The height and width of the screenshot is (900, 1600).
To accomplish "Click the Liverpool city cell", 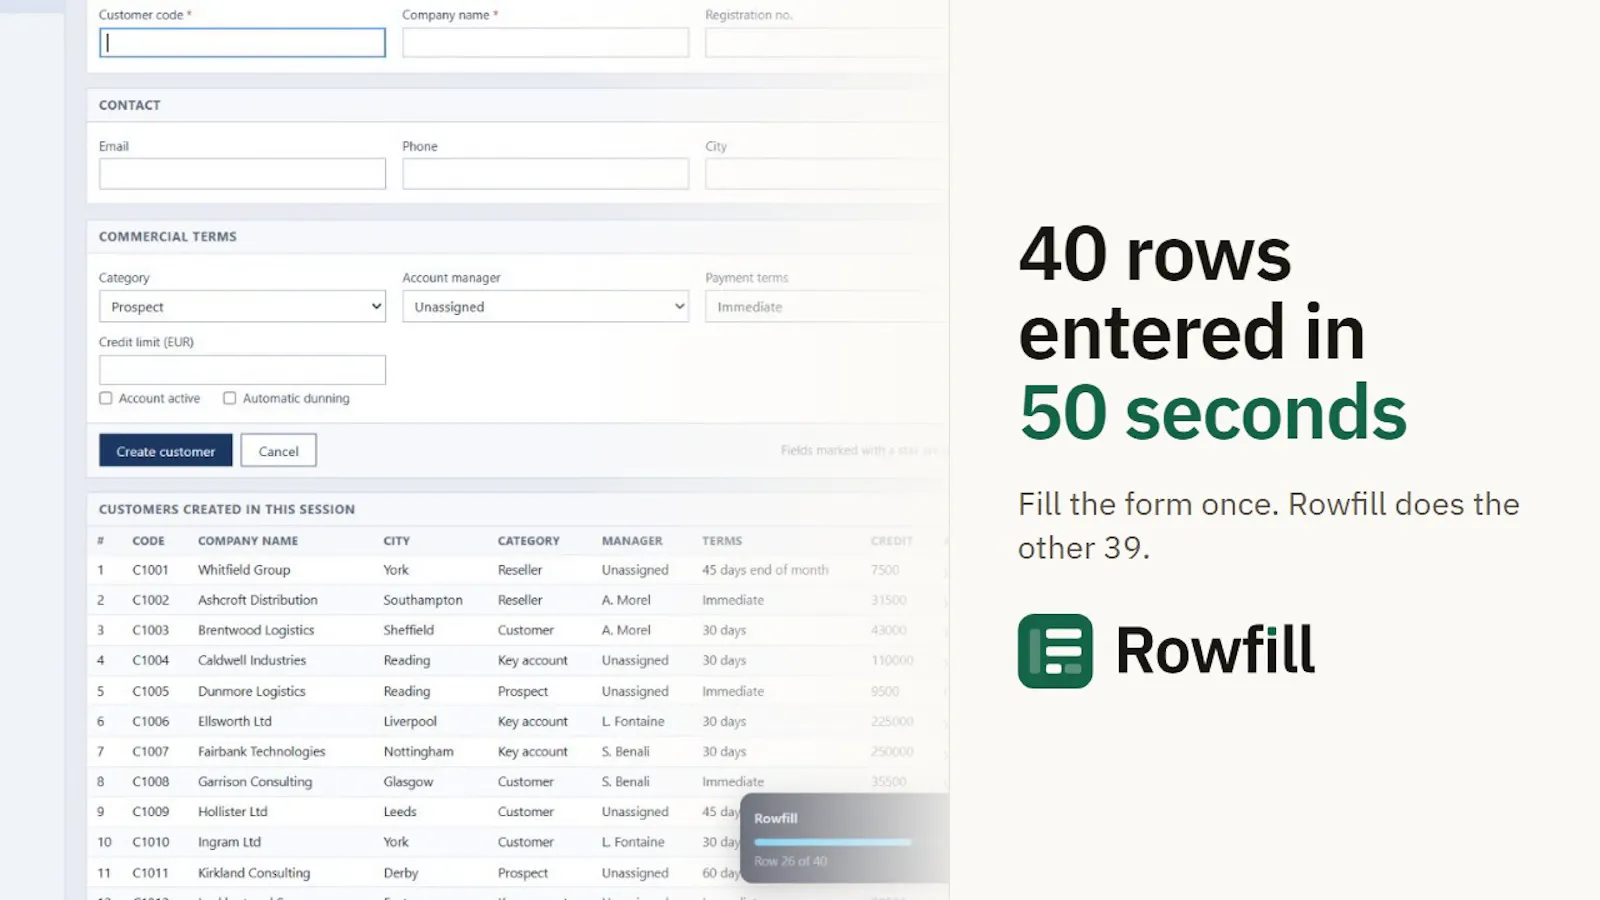I will tap(410, 721).
